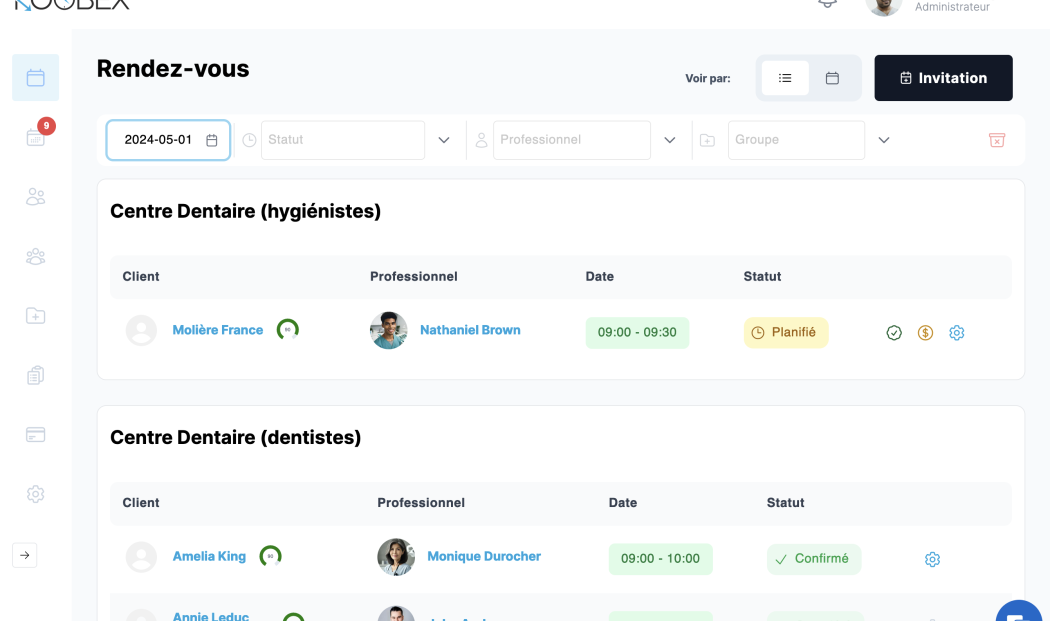Image resolution: width=1050 pixels, height=621 pixels.
Task: Click the folder icon beside Groupe filter
Action: [x=707, y=140]
